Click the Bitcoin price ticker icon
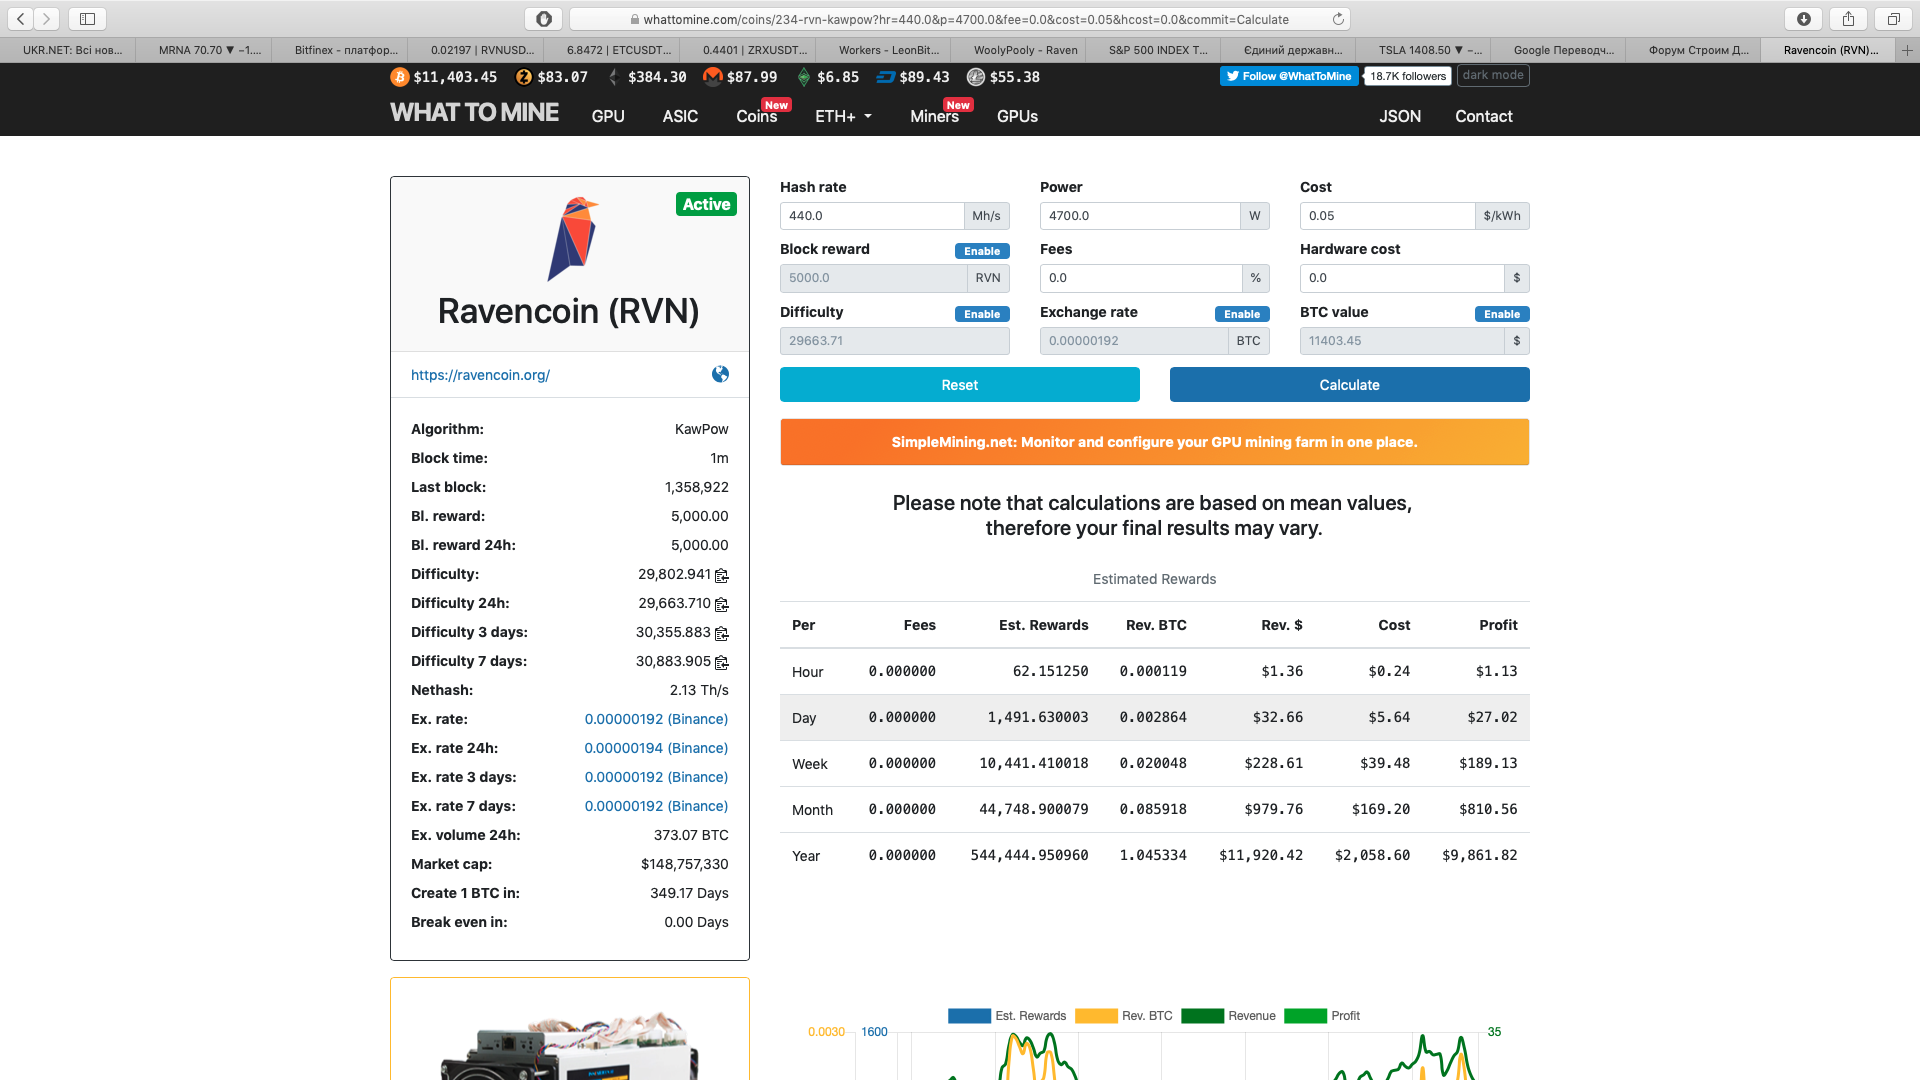 tap(399, 77)
